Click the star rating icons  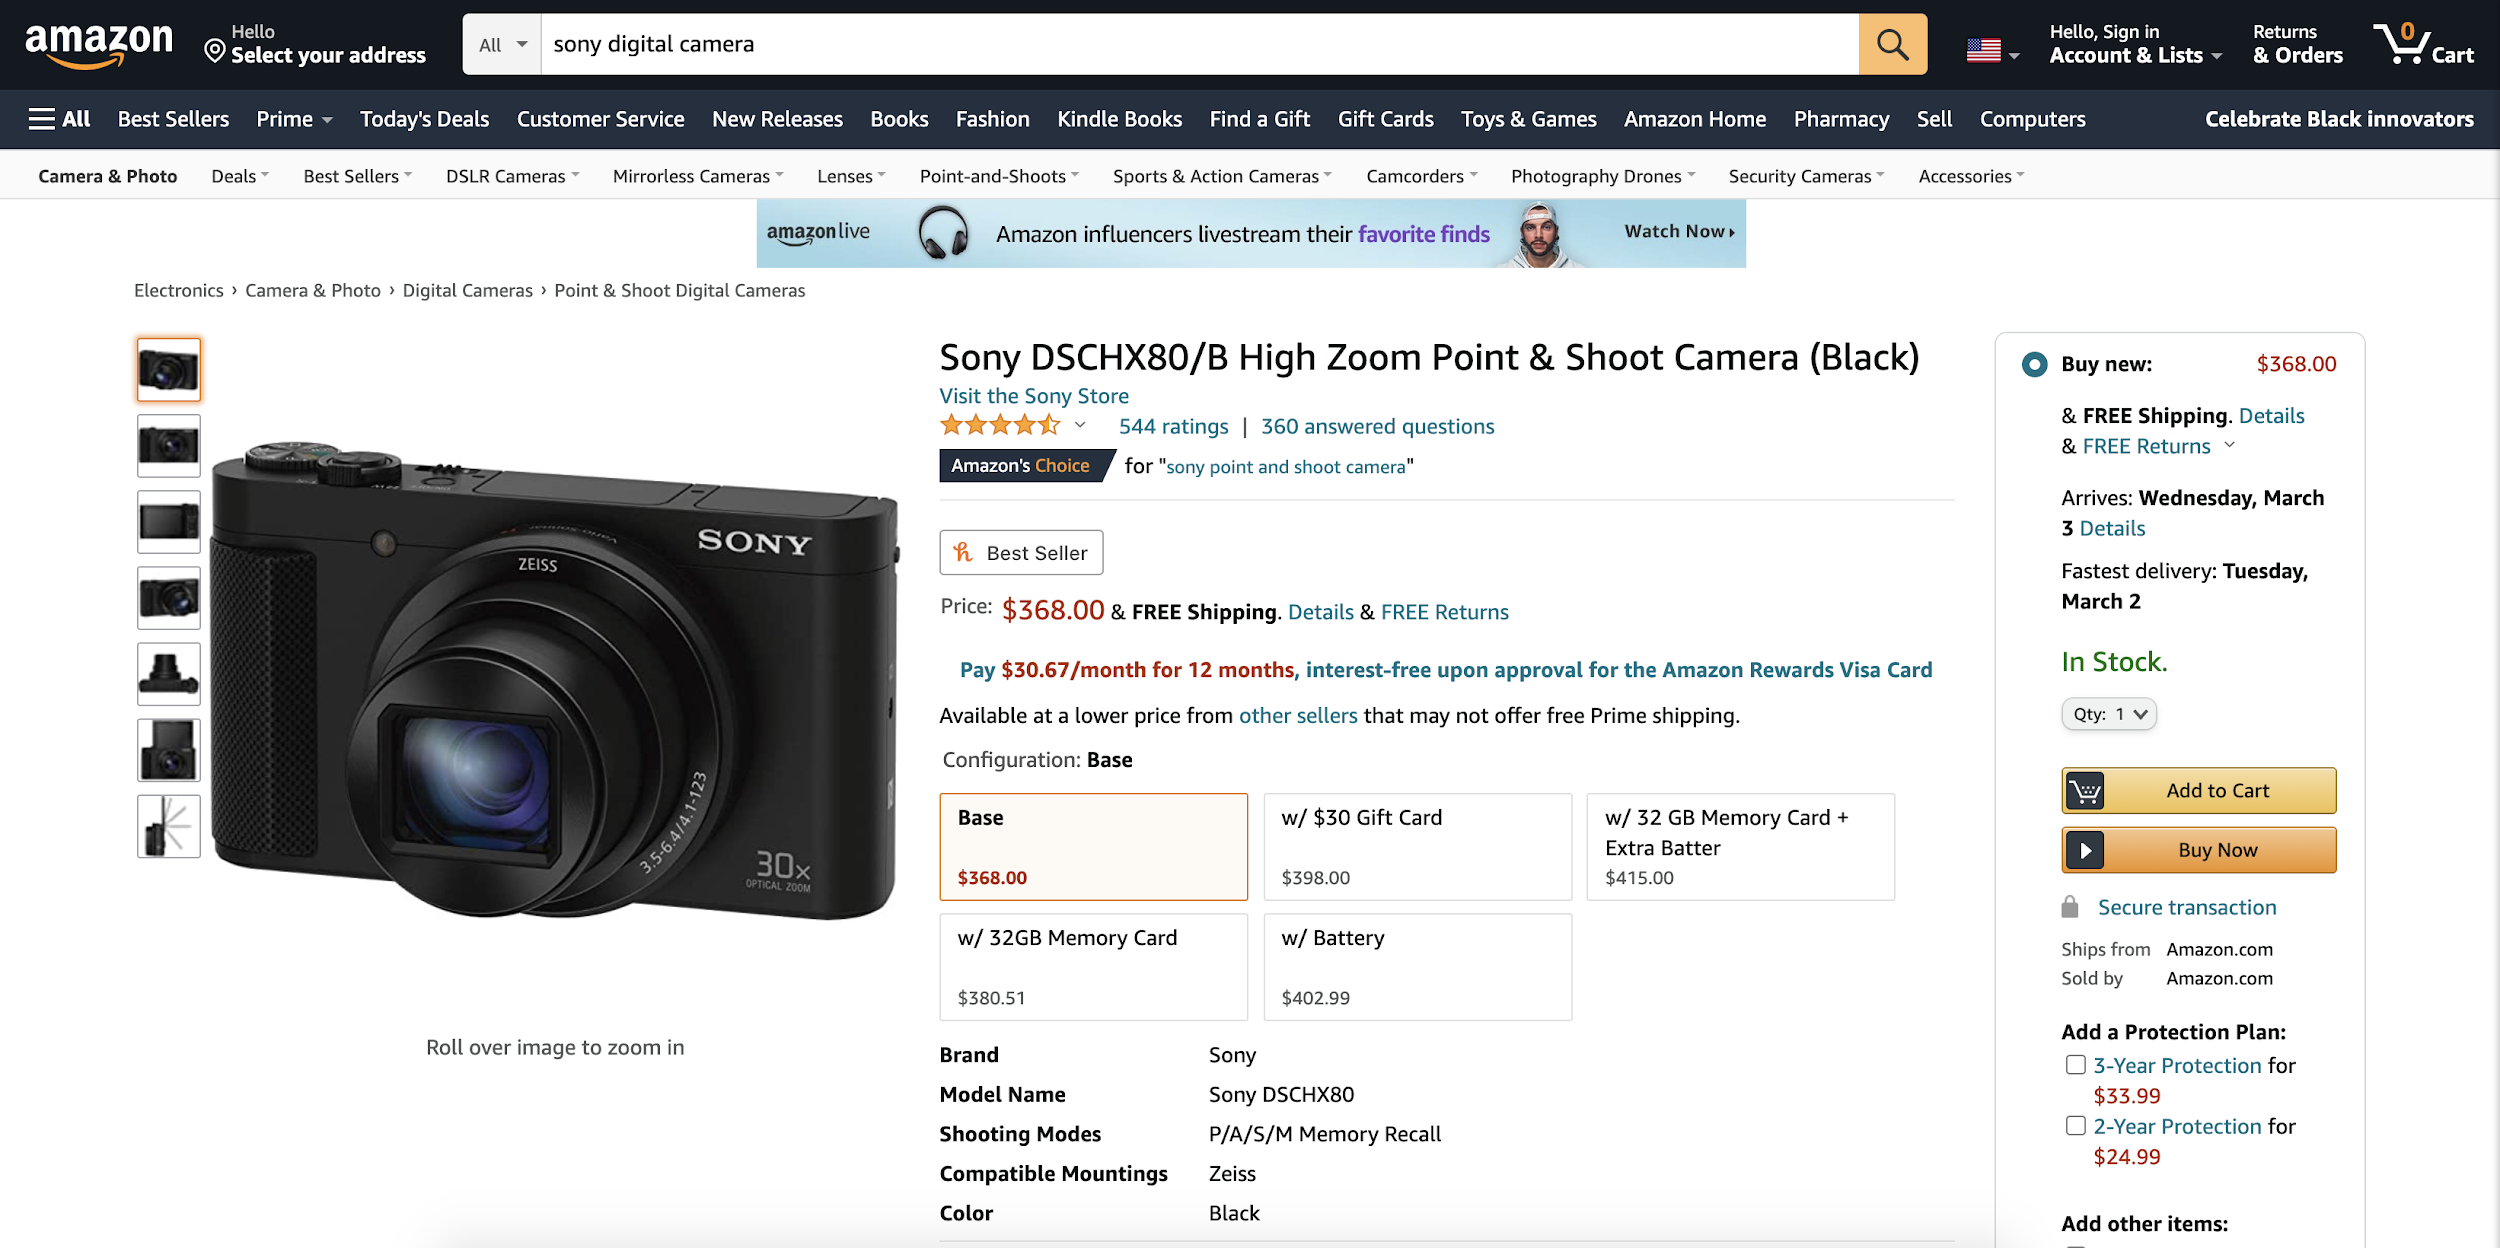1000,426
